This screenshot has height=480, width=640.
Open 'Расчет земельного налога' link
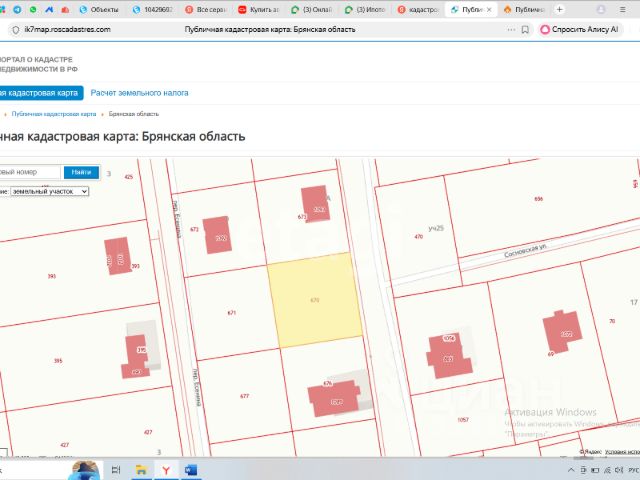pyautogui.click(x=139, y=93)
